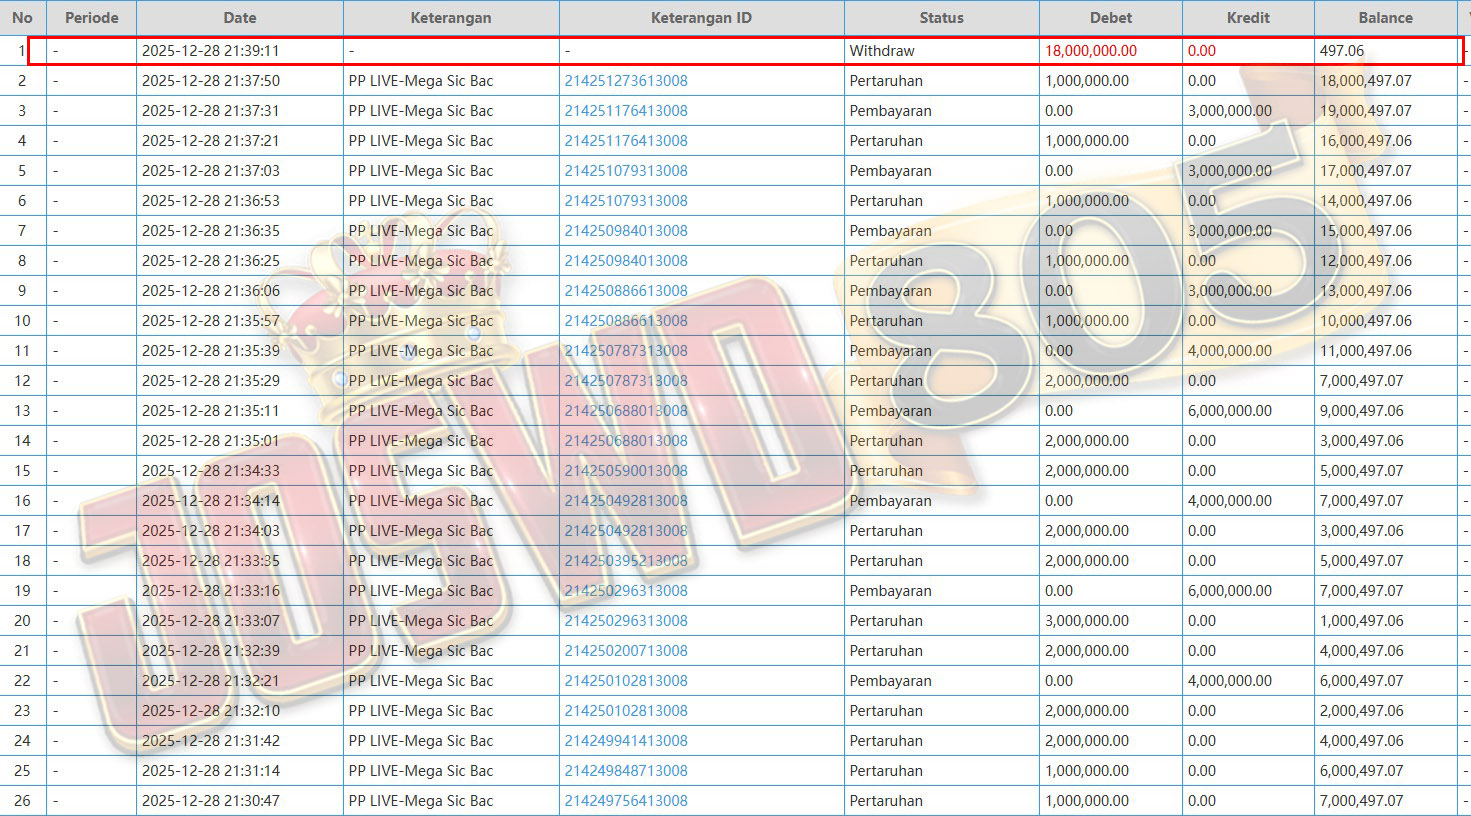Image resolution: width=1471 pixels, height=816 pixels.
Task: Click the Debet column header
Action: [1110, 18]
